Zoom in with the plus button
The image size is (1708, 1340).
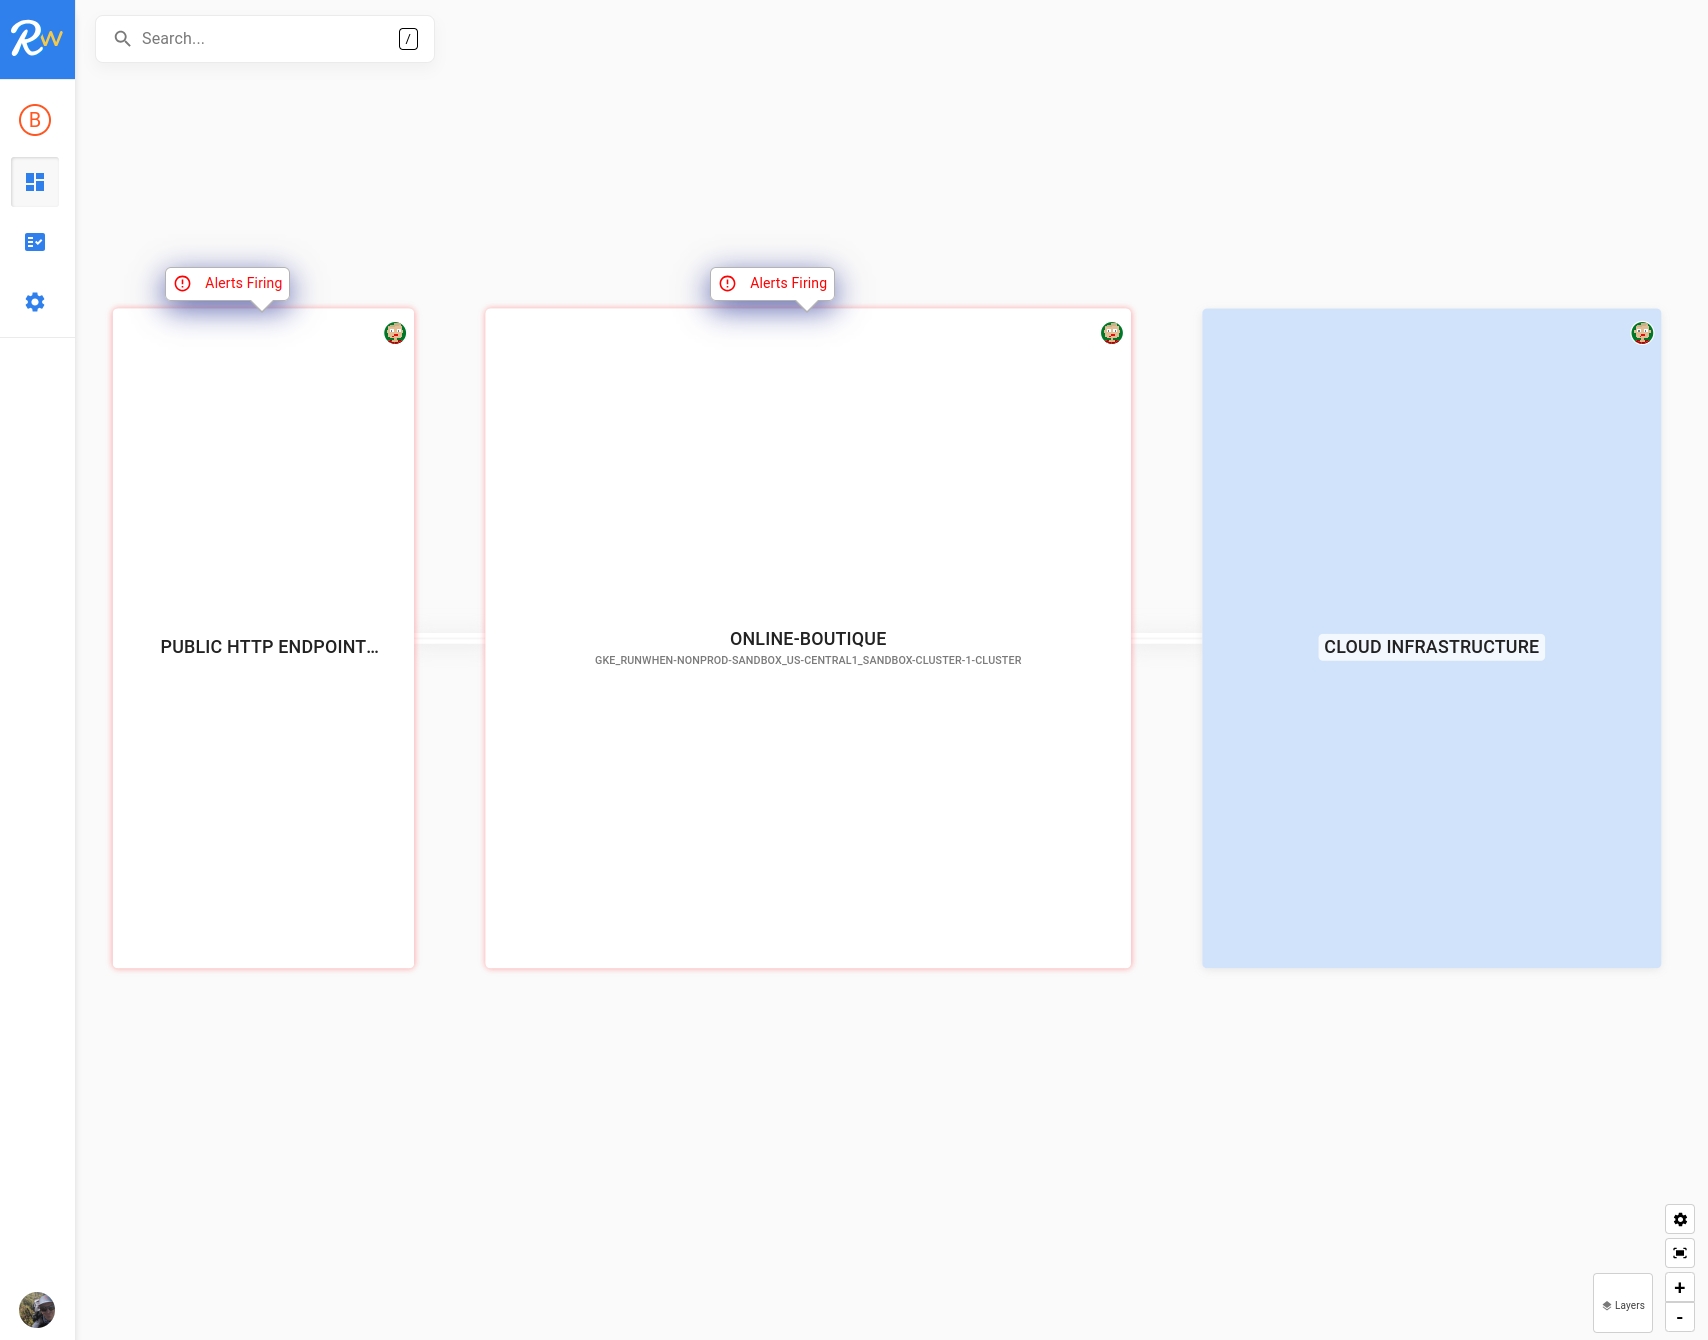(x=1680, y=1288)
